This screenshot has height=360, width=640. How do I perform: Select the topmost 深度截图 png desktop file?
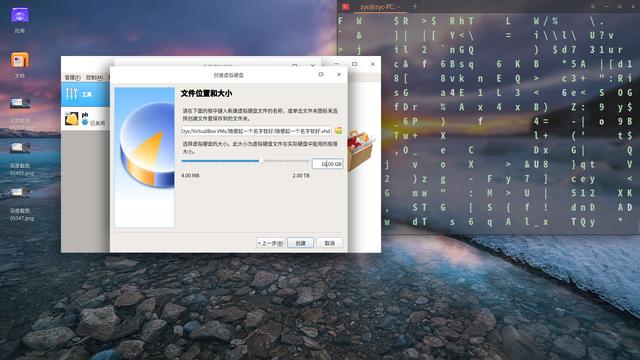click(21, 114)
